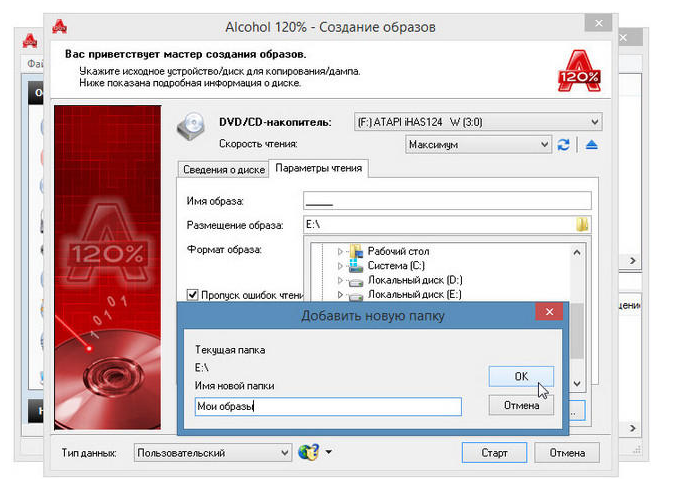Select 'Система (C:)' in folder tree

click(396, 266)
